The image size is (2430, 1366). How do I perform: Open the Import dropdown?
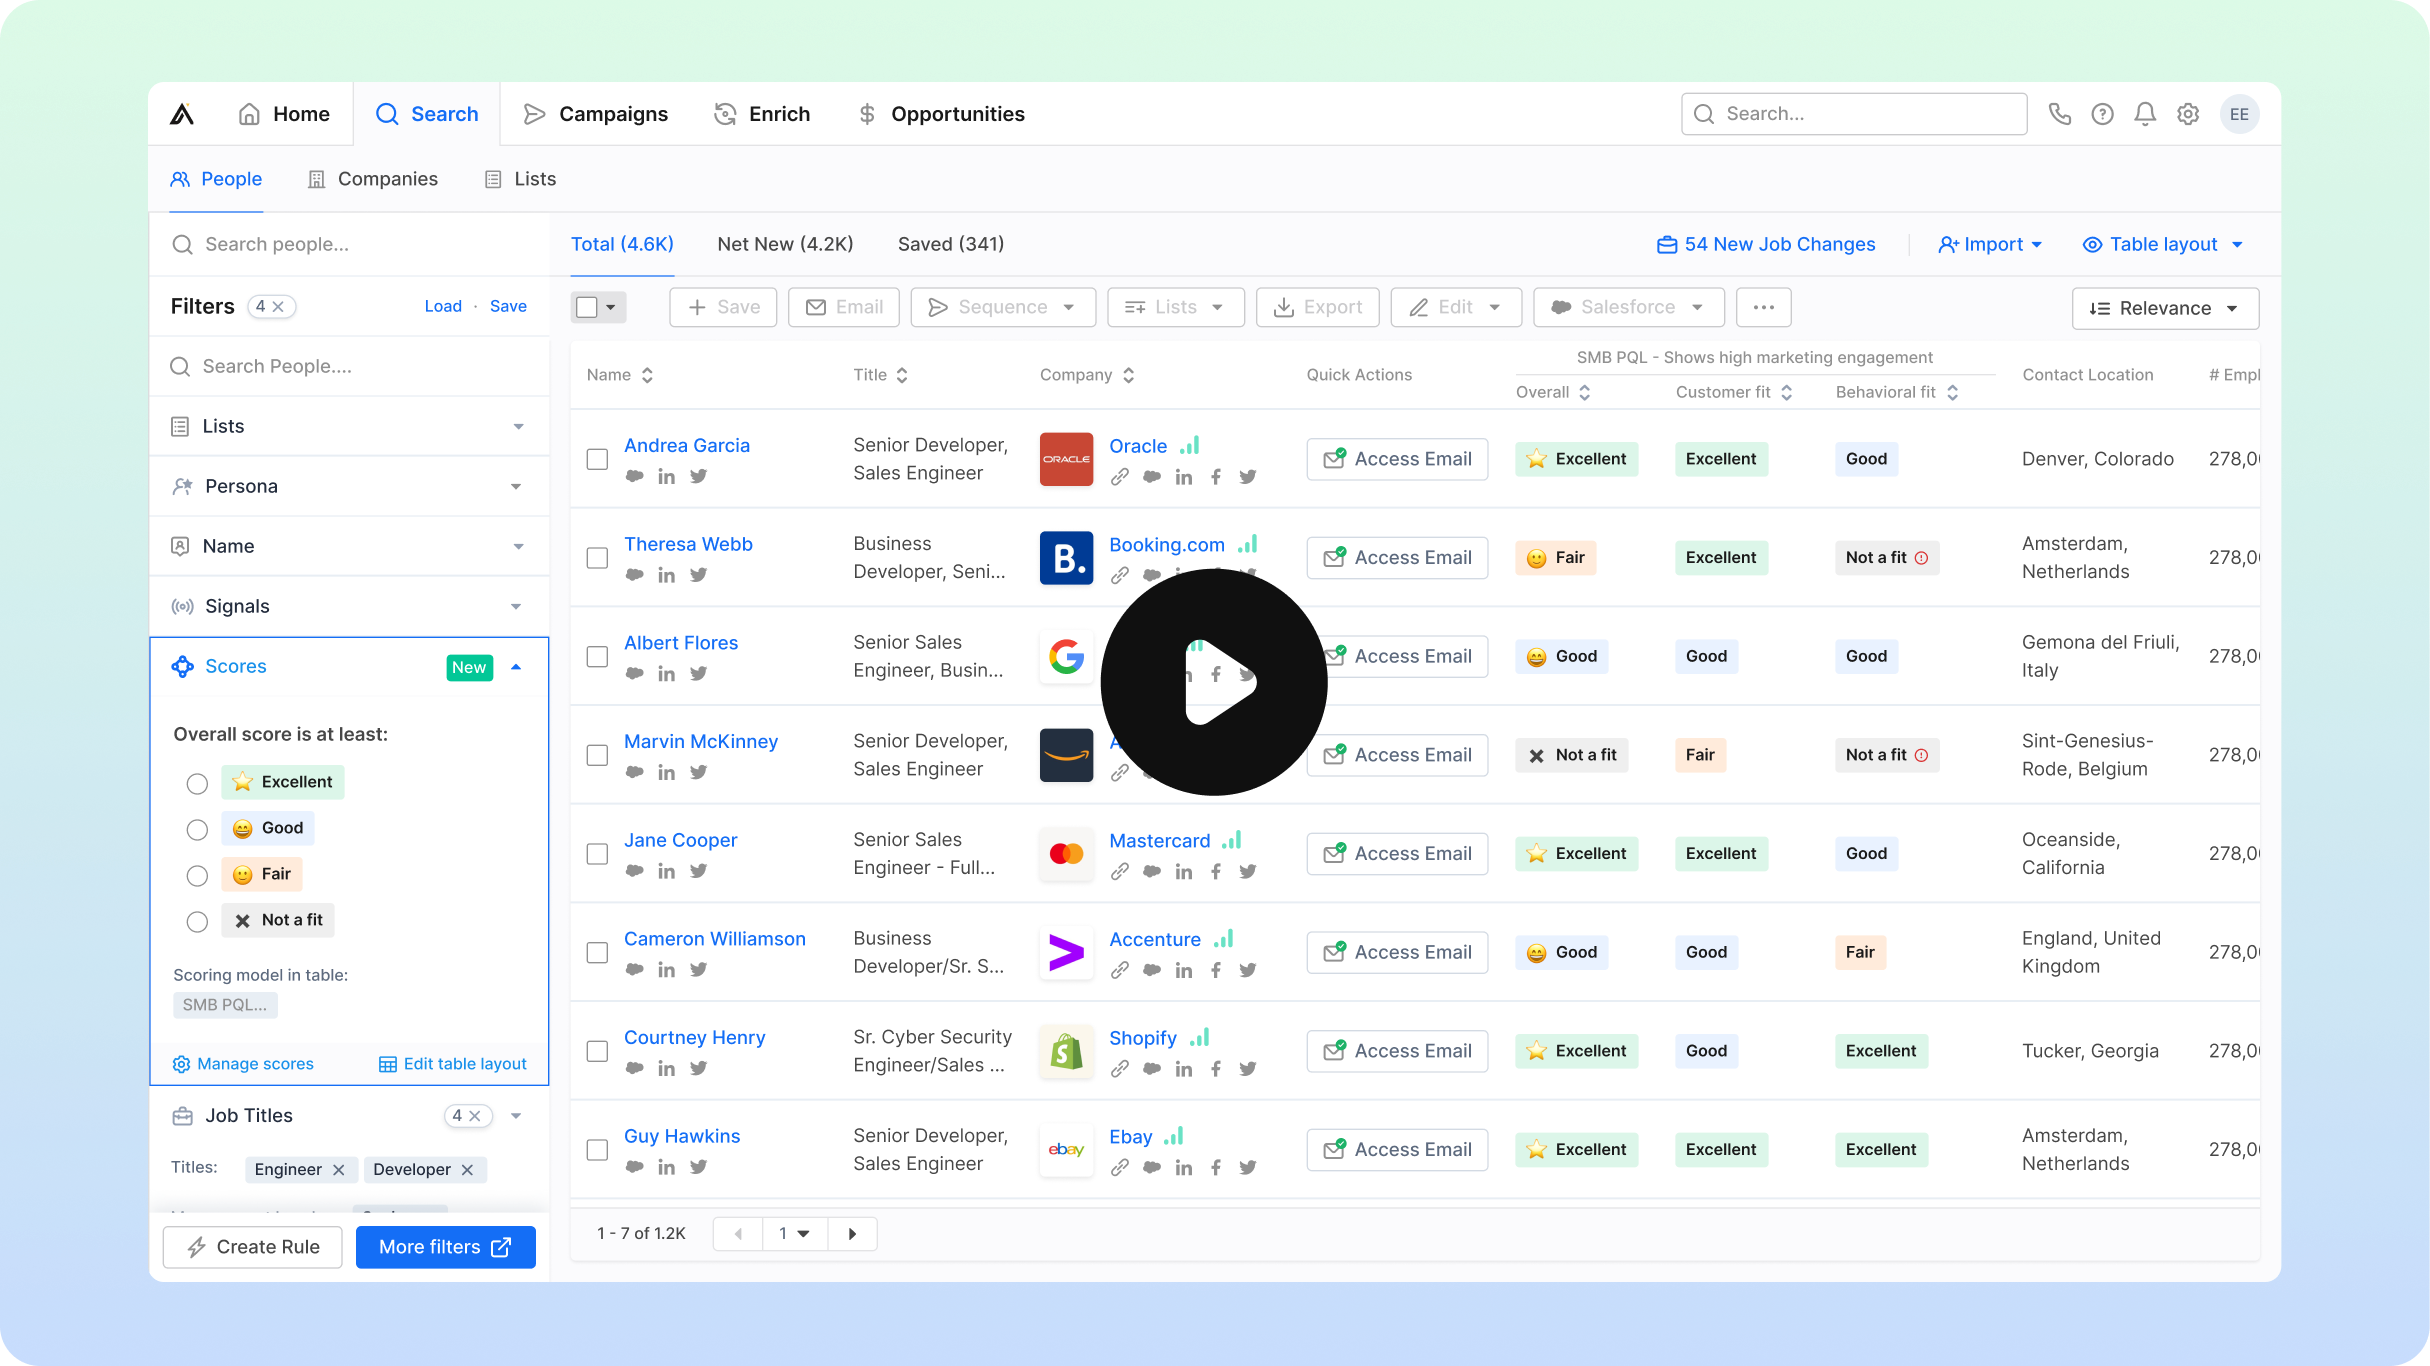pyautogui.click(x=1990, y=244)
